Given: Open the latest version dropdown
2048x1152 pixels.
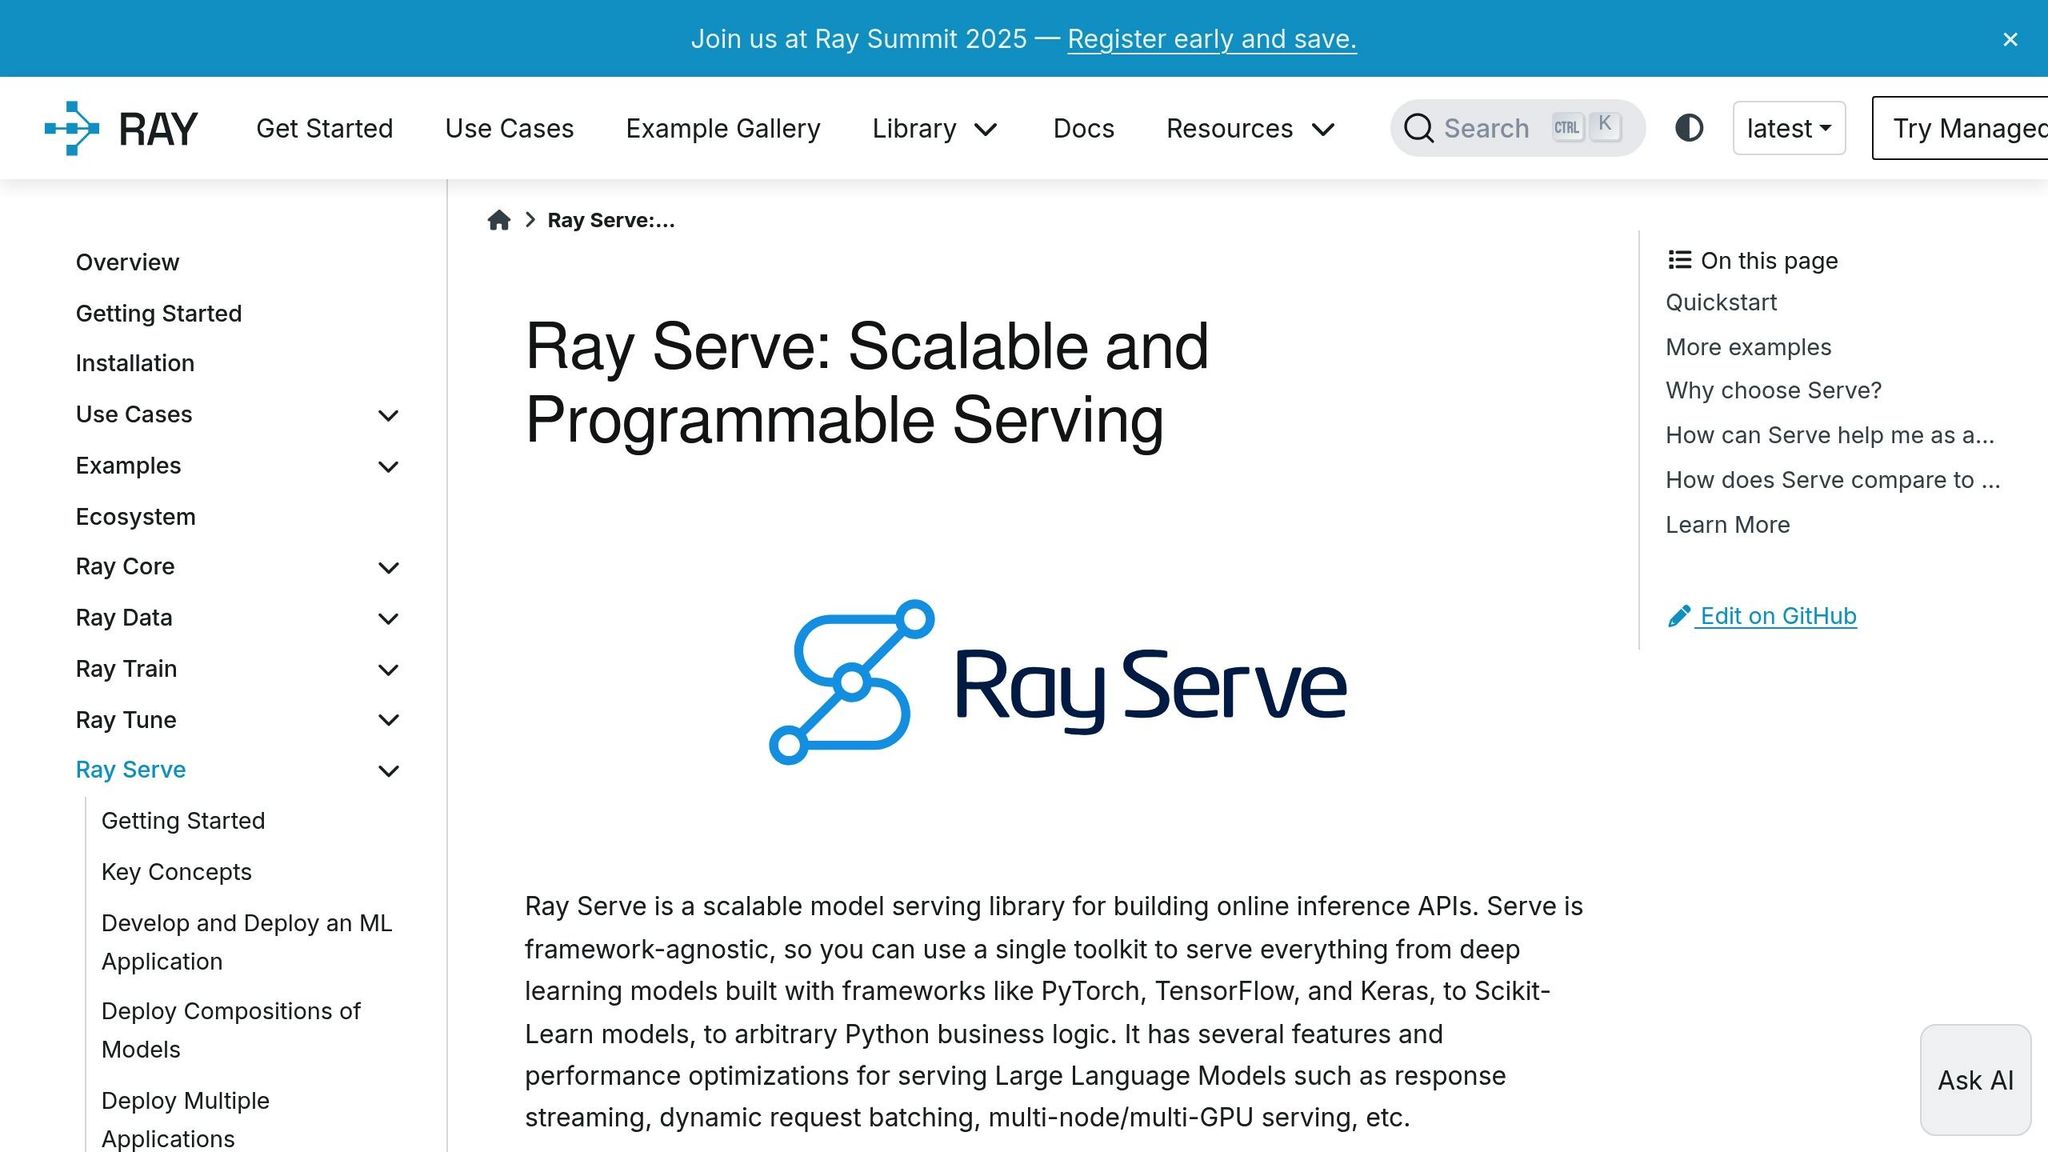Looking at the screenshot, I should 1788,128.
